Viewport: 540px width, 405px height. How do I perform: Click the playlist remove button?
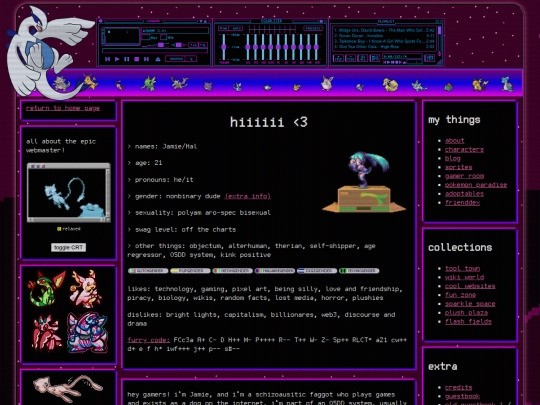(x=351, y=58)
